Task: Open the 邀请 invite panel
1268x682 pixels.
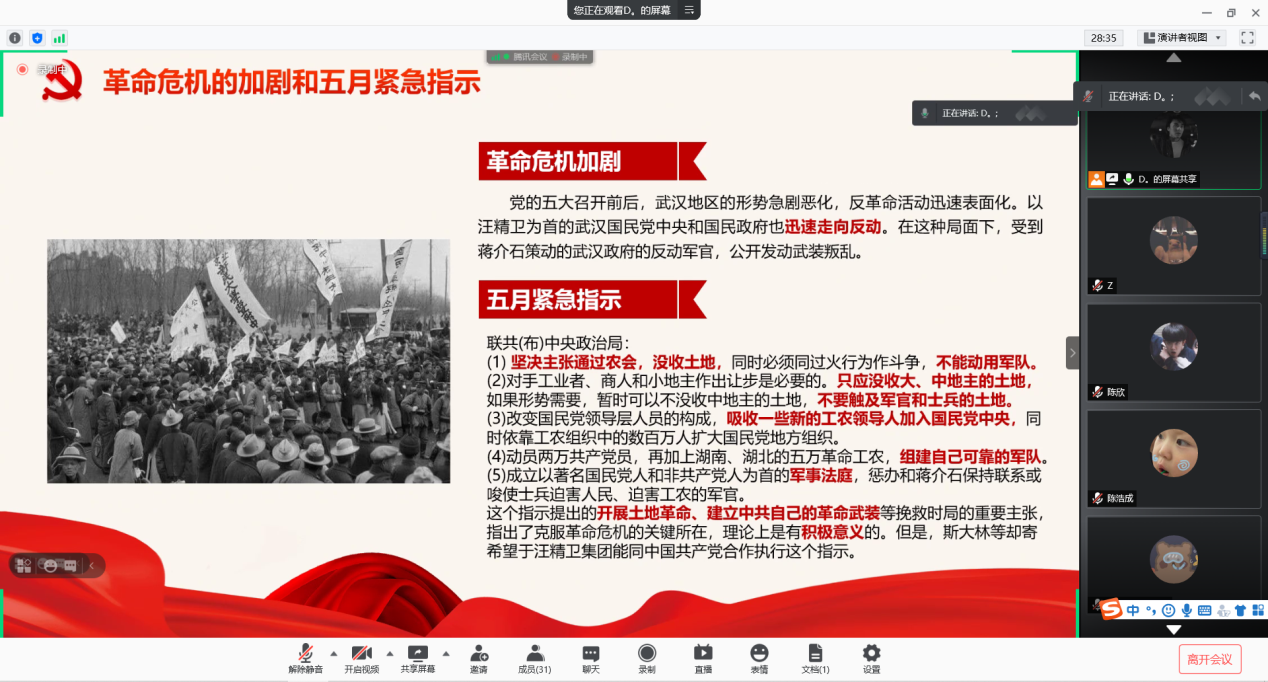Action: pos(478,658)
